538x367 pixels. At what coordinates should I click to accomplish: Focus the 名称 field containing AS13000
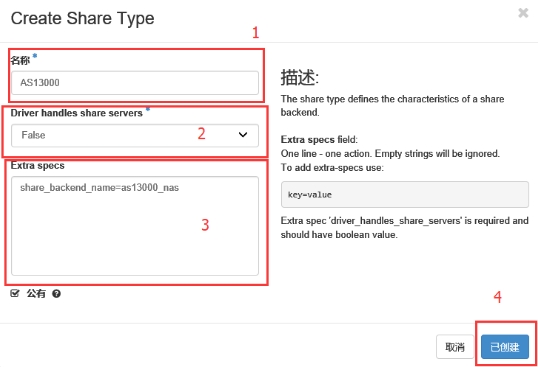(135, 83)
